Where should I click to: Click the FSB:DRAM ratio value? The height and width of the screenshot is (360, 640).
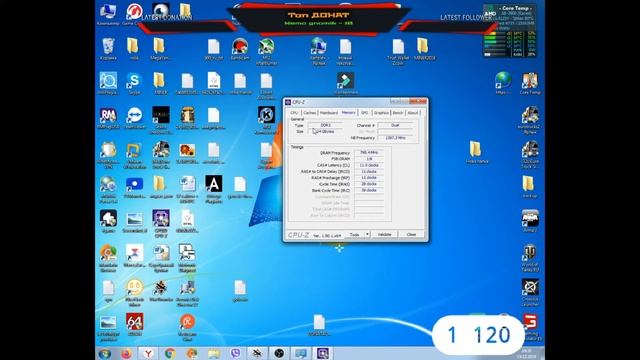[369, 159]
